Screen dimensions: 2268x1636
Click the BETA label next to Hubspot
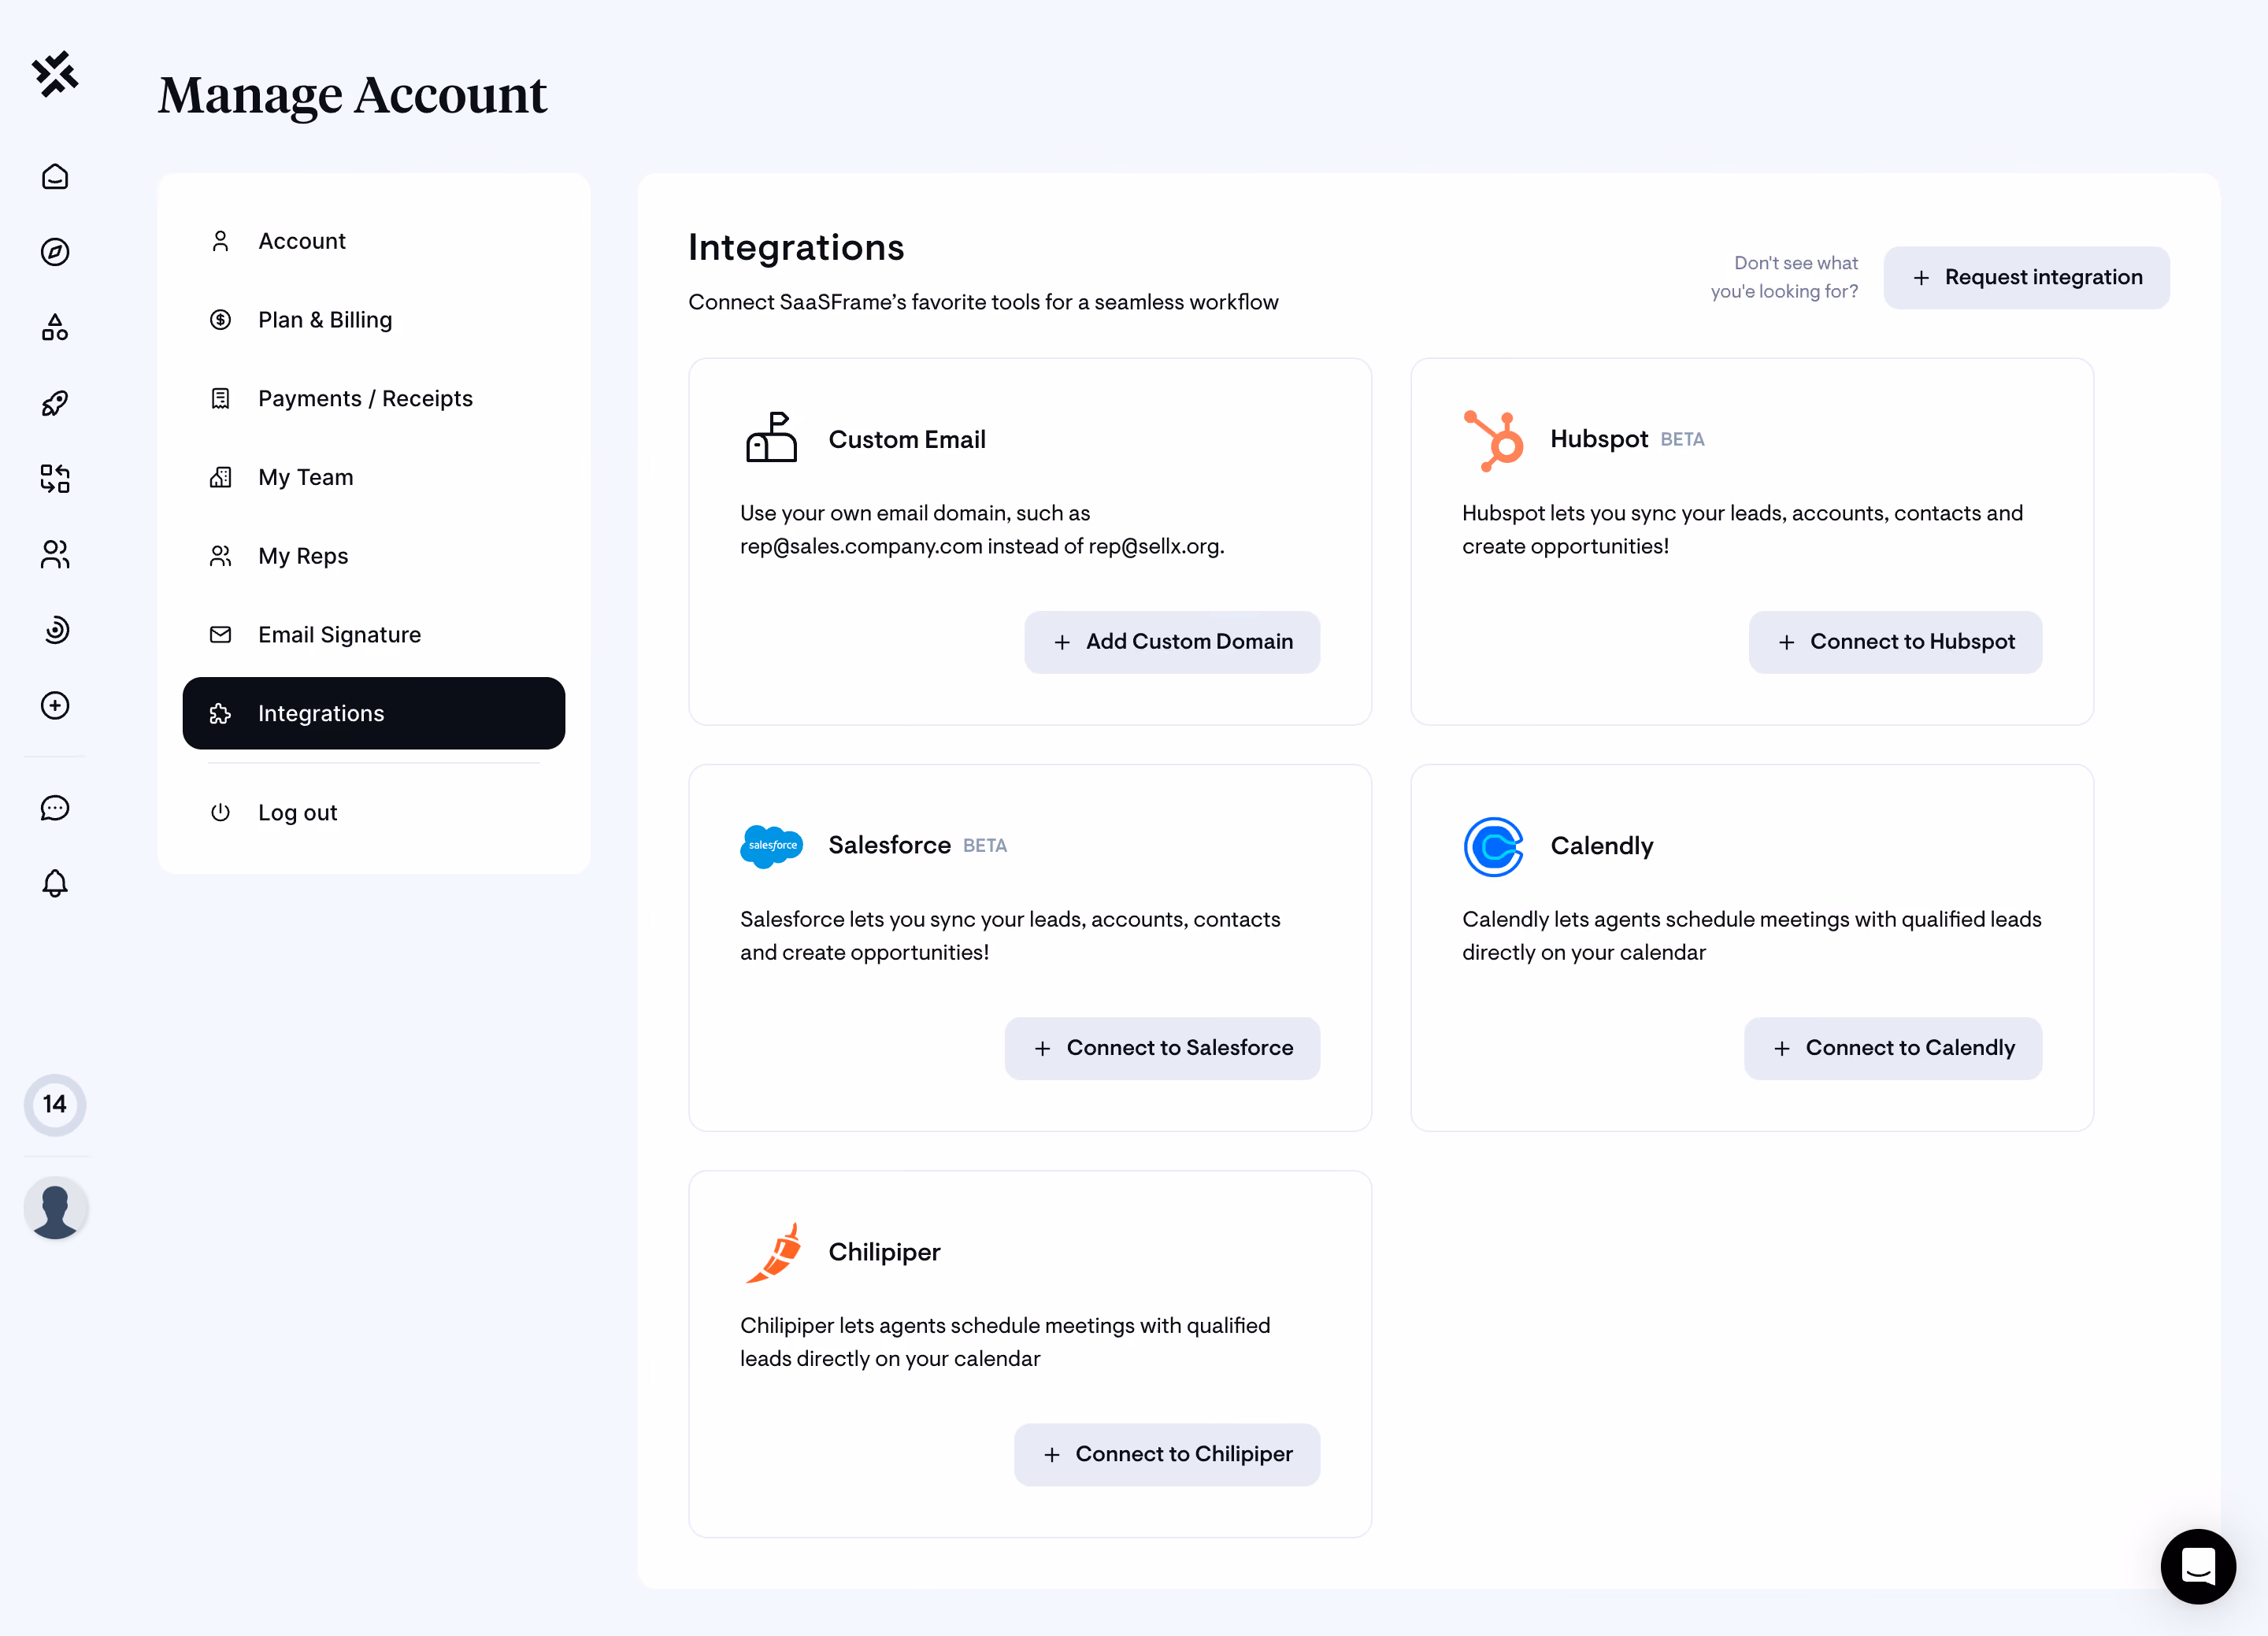click(x=1682, y=440)
